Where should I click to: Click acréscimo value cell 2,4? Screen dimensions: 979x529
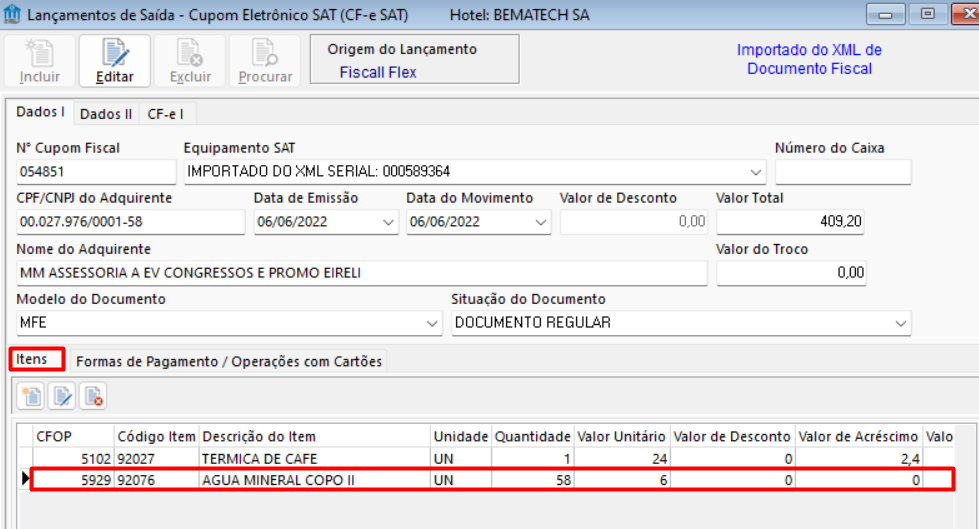pos(858,459)
